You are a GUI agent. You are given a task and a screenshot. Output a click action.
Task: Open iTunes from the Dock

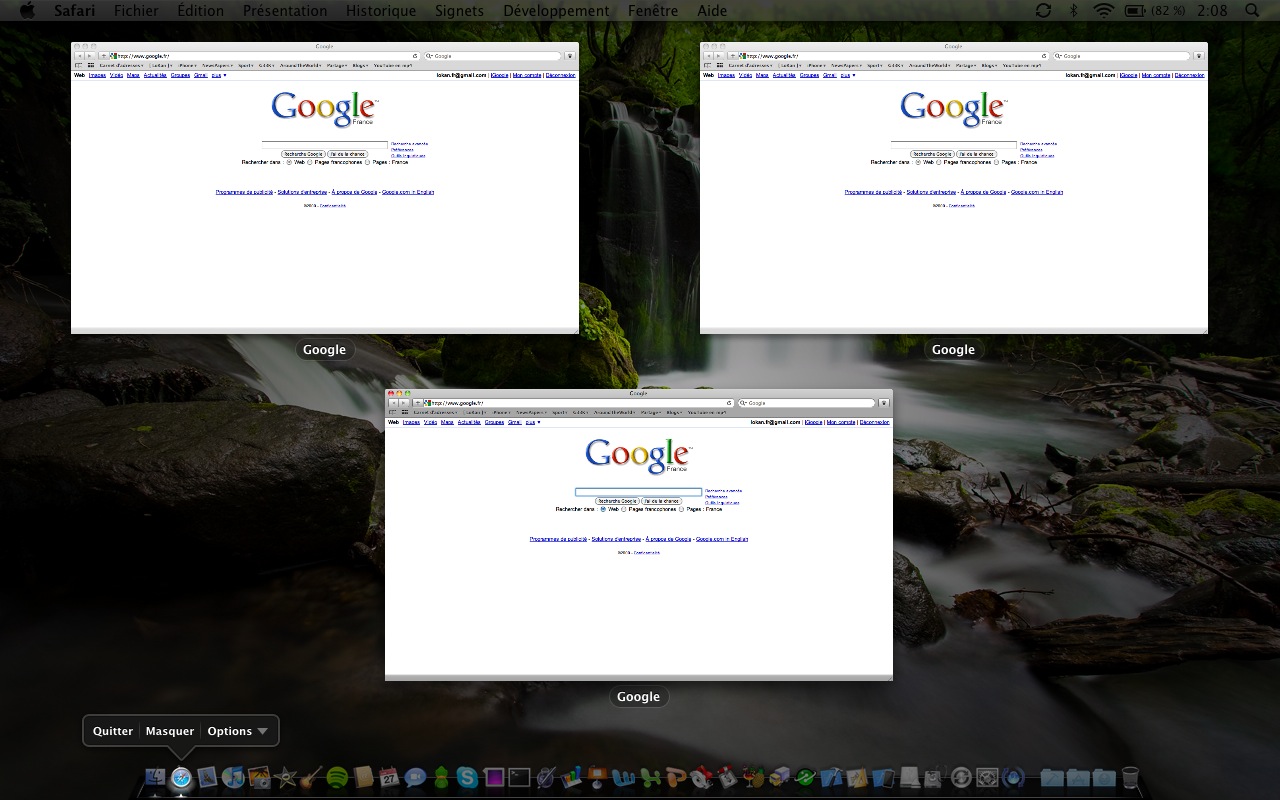tap(233, 776)
